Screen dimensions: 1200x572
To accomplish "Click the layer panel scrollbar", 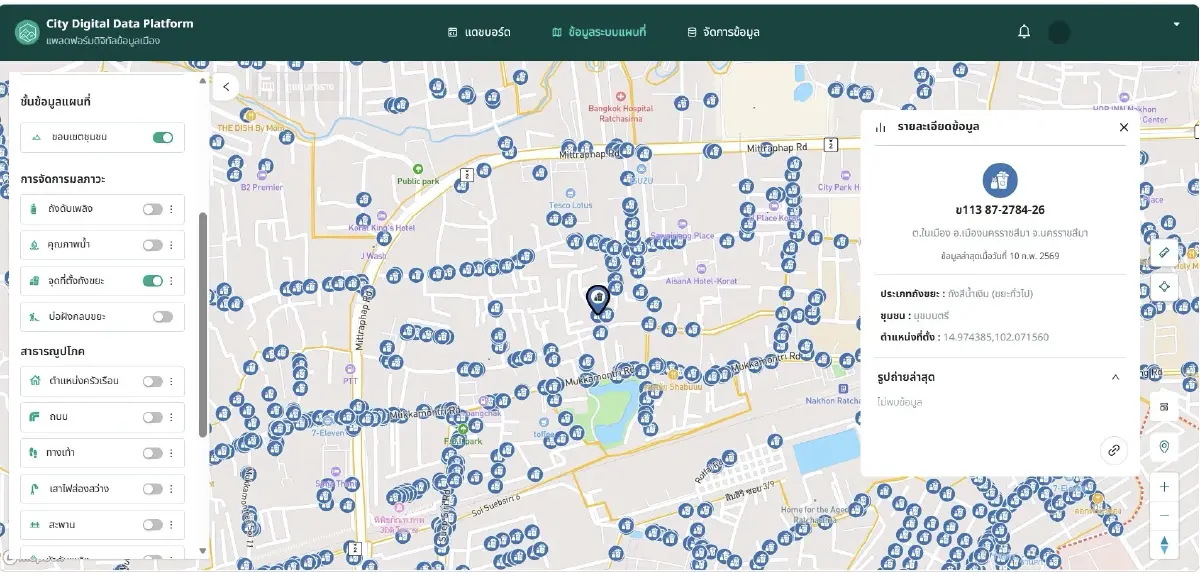I will tap(203, 323).
